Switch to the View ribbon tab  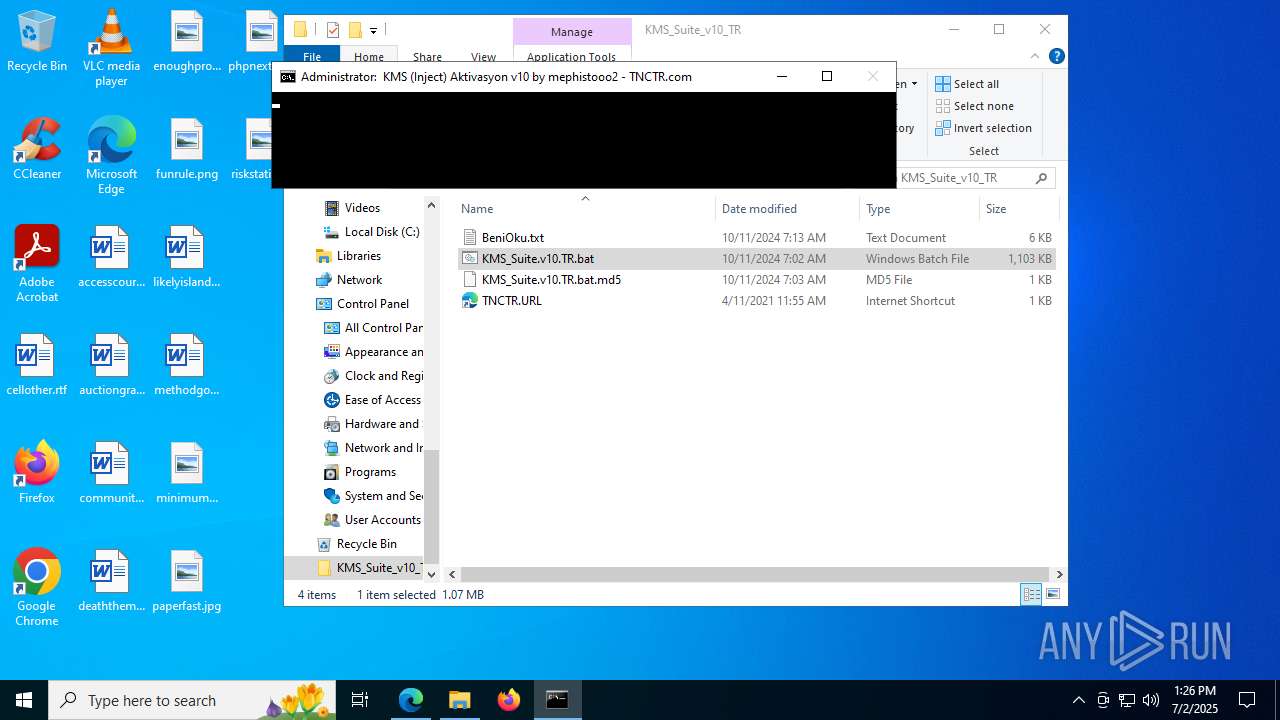[483, 57]
